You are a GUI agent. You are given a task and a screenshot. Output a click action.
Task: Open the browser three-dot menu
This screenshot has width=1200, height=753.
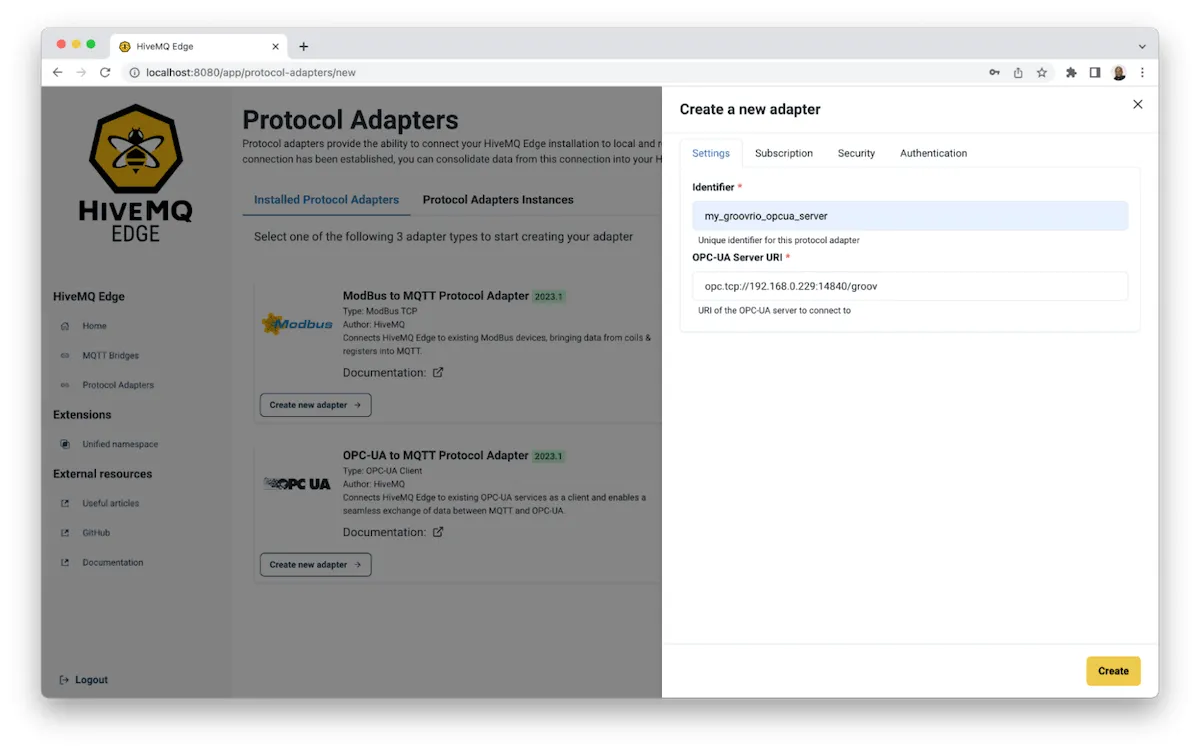tap(1142, 73)
